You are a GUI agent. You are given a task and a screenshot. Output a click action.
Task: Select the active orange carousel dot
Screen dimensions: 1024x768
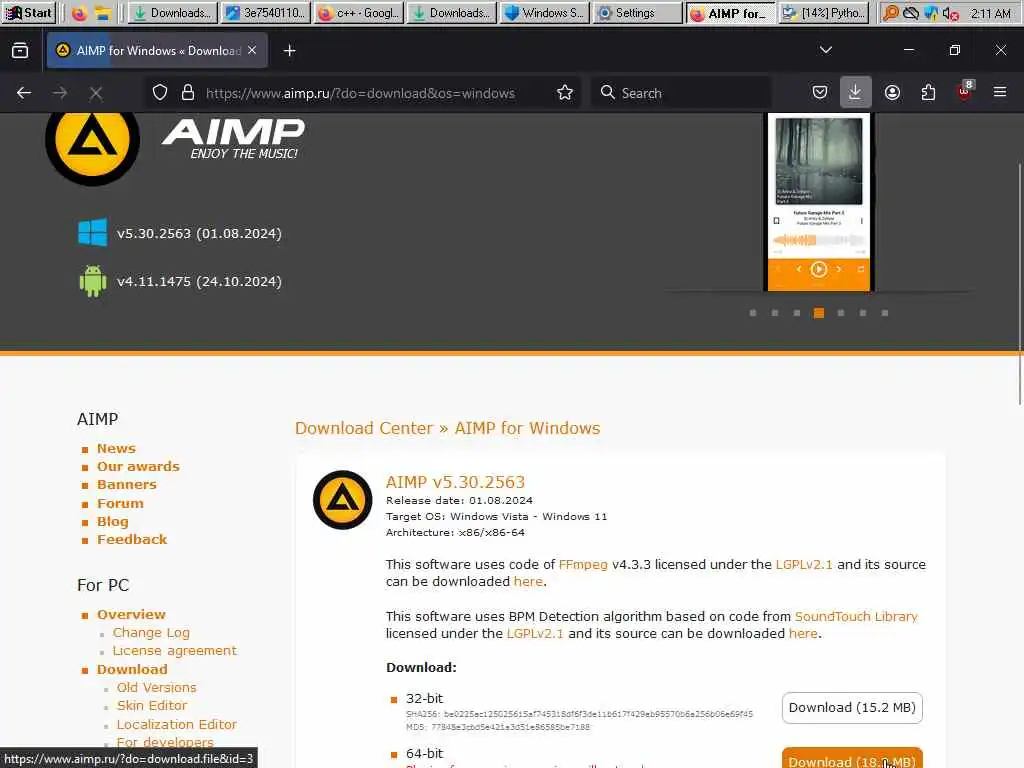(x=819, y=313)
